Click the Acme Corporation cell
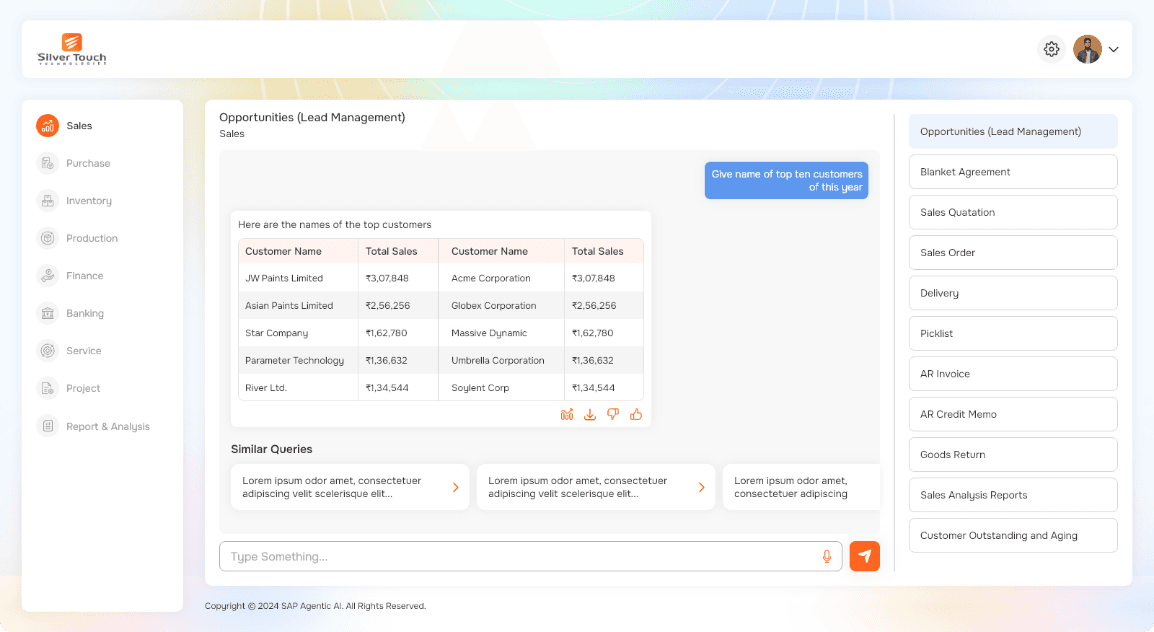Viewport: 1154px width, 632px height. coord(501,278)
